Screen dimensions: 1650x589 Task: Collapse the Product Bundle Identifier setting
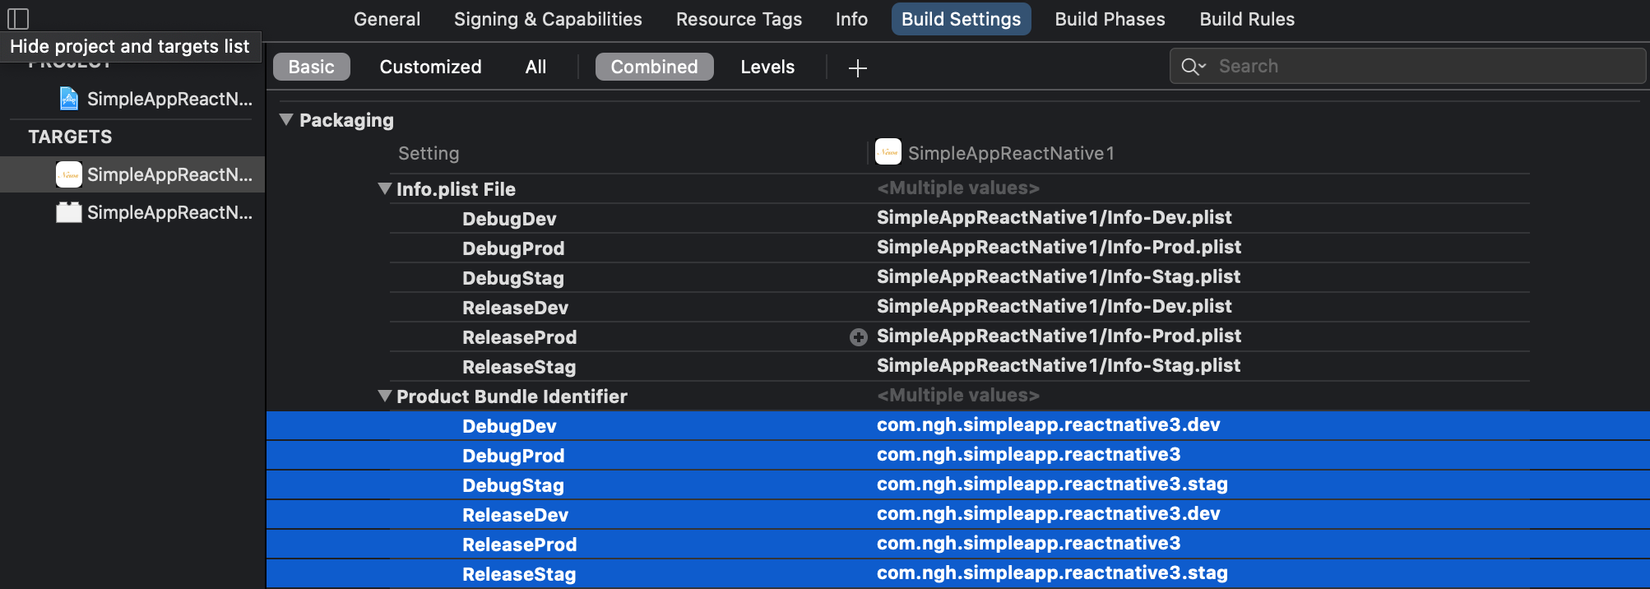point(384,396)
